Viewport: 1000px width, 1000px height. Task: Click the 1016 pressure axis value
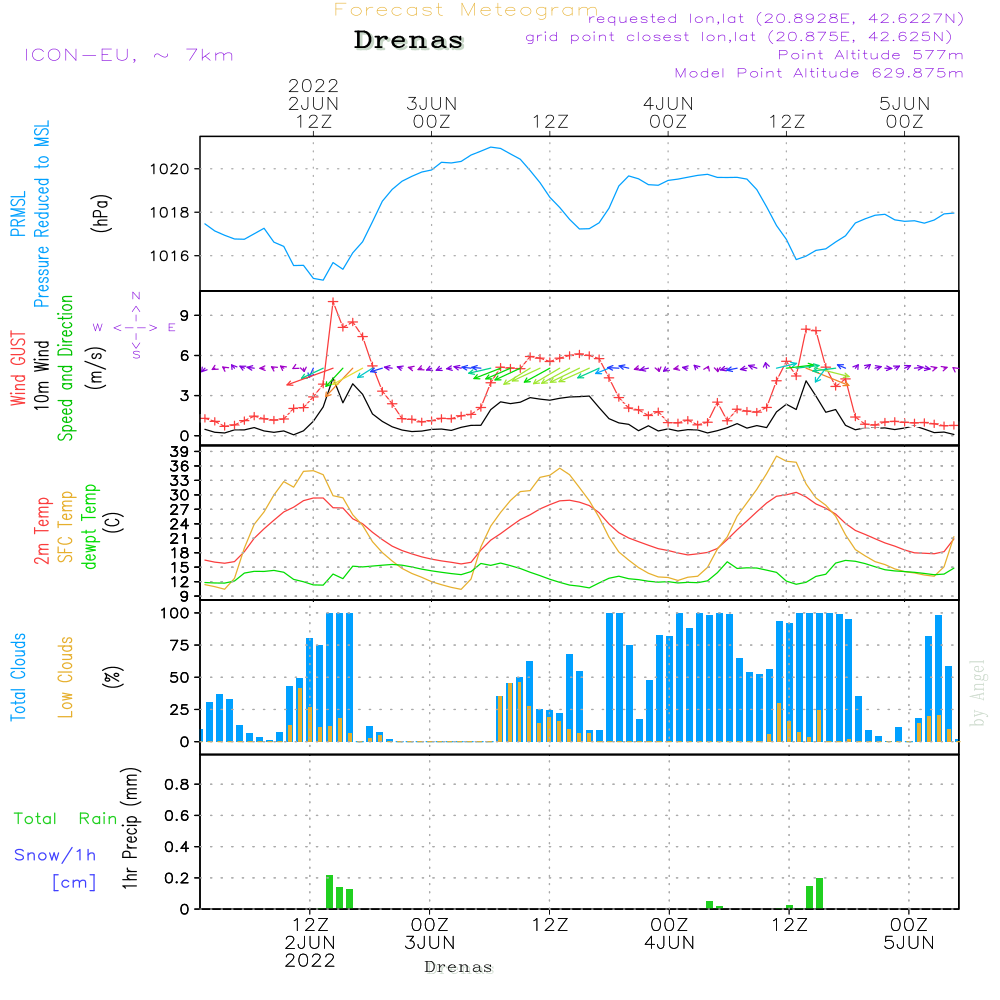coord(169,256)
